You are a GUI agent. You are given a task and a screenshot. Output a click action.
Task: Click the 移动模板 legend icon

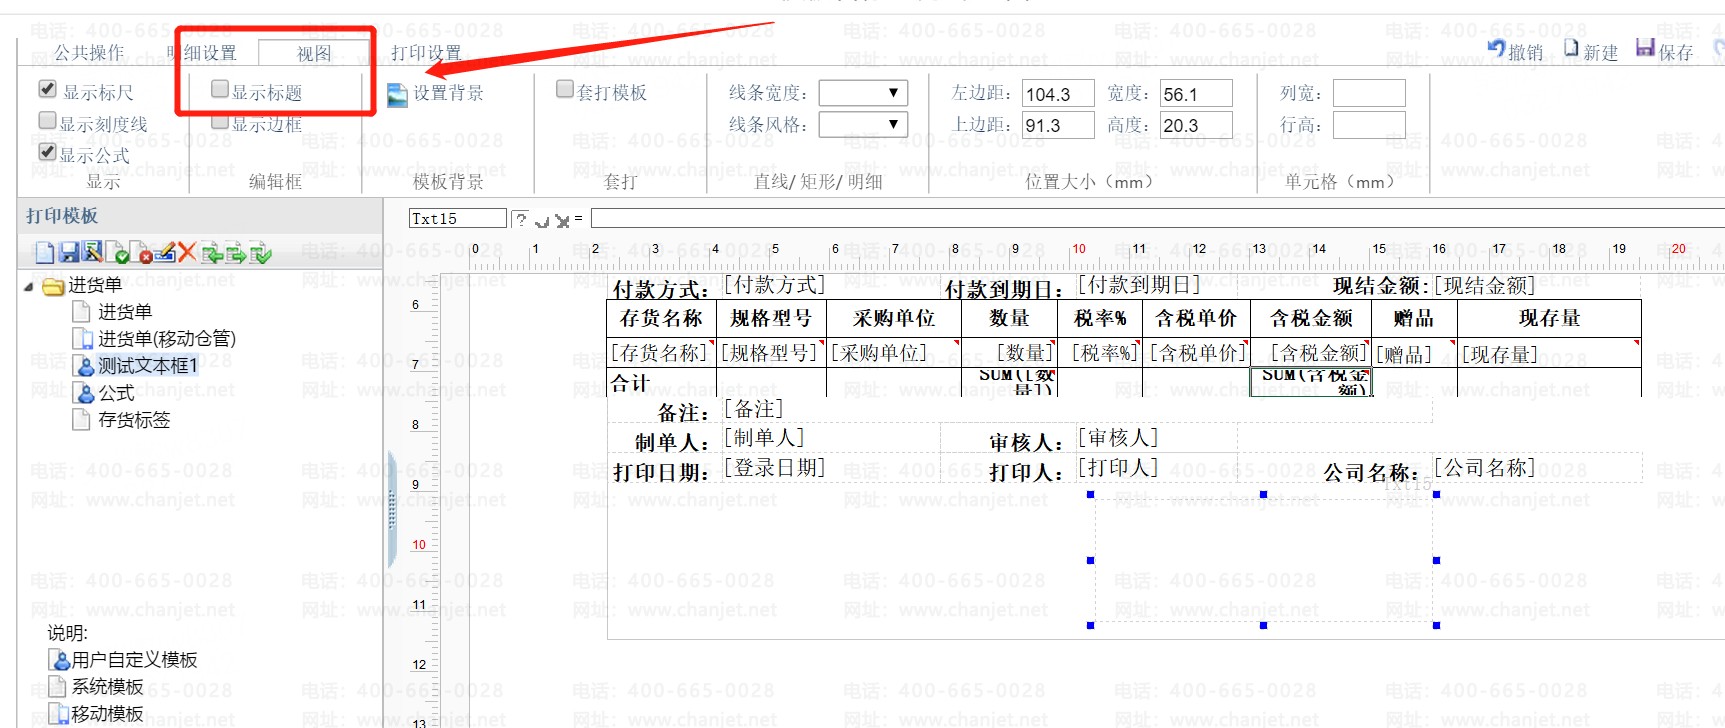(x=59, y=714)
